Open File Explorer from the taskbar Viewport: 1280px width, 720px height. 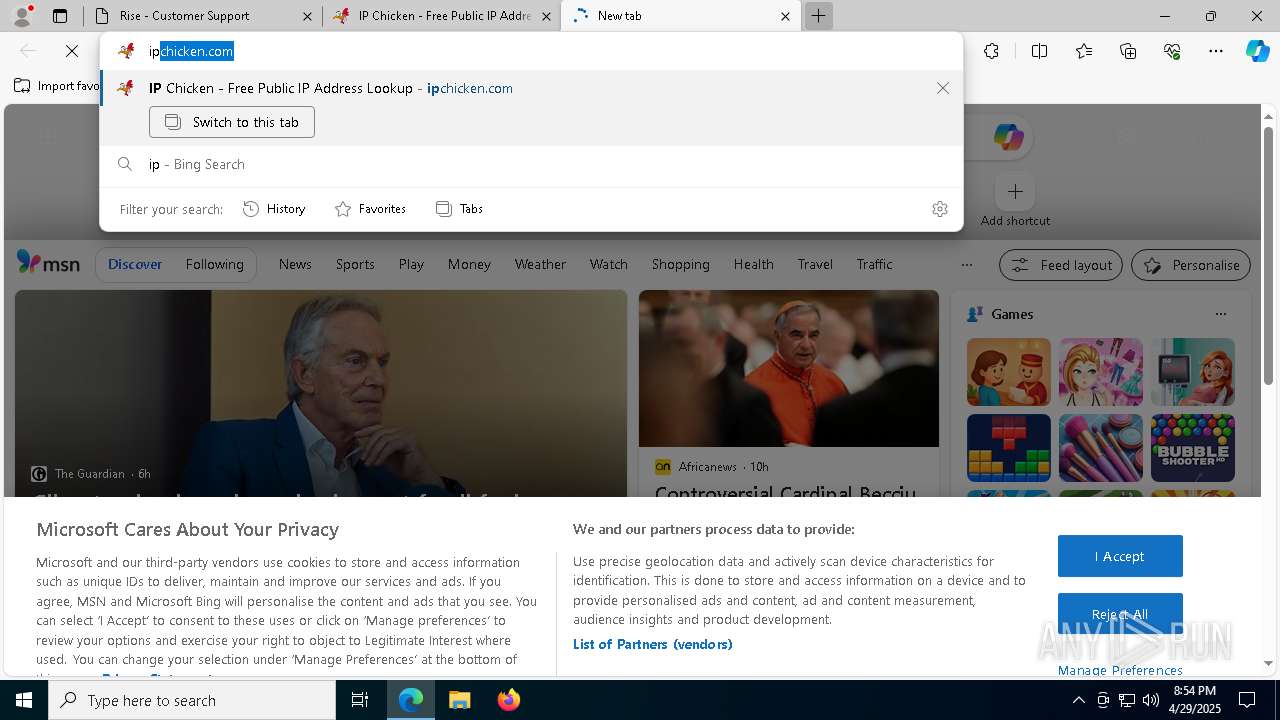[459, 700]
